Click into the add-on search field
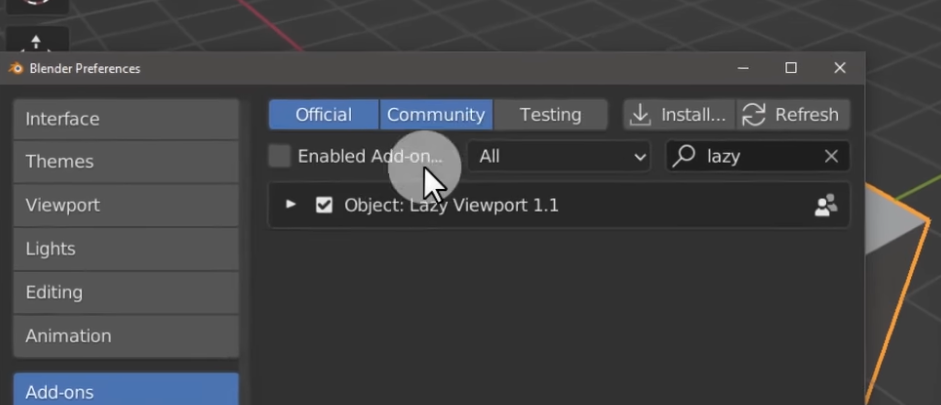 (x=758, y=157)
